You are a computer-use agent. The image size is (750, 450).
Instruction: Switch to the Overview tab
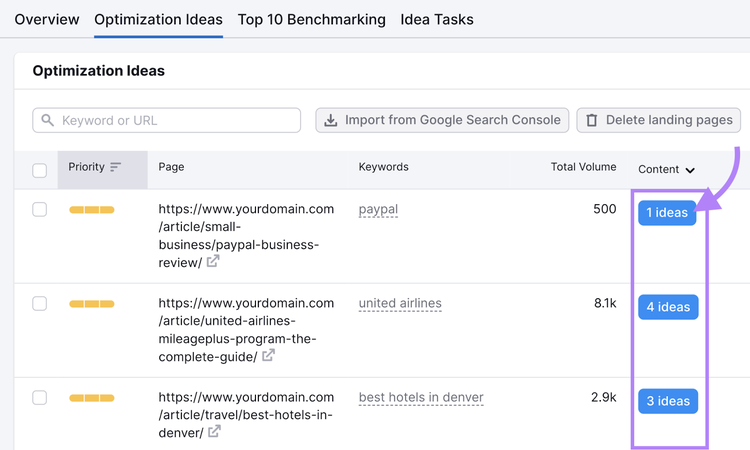click(47, 20)
